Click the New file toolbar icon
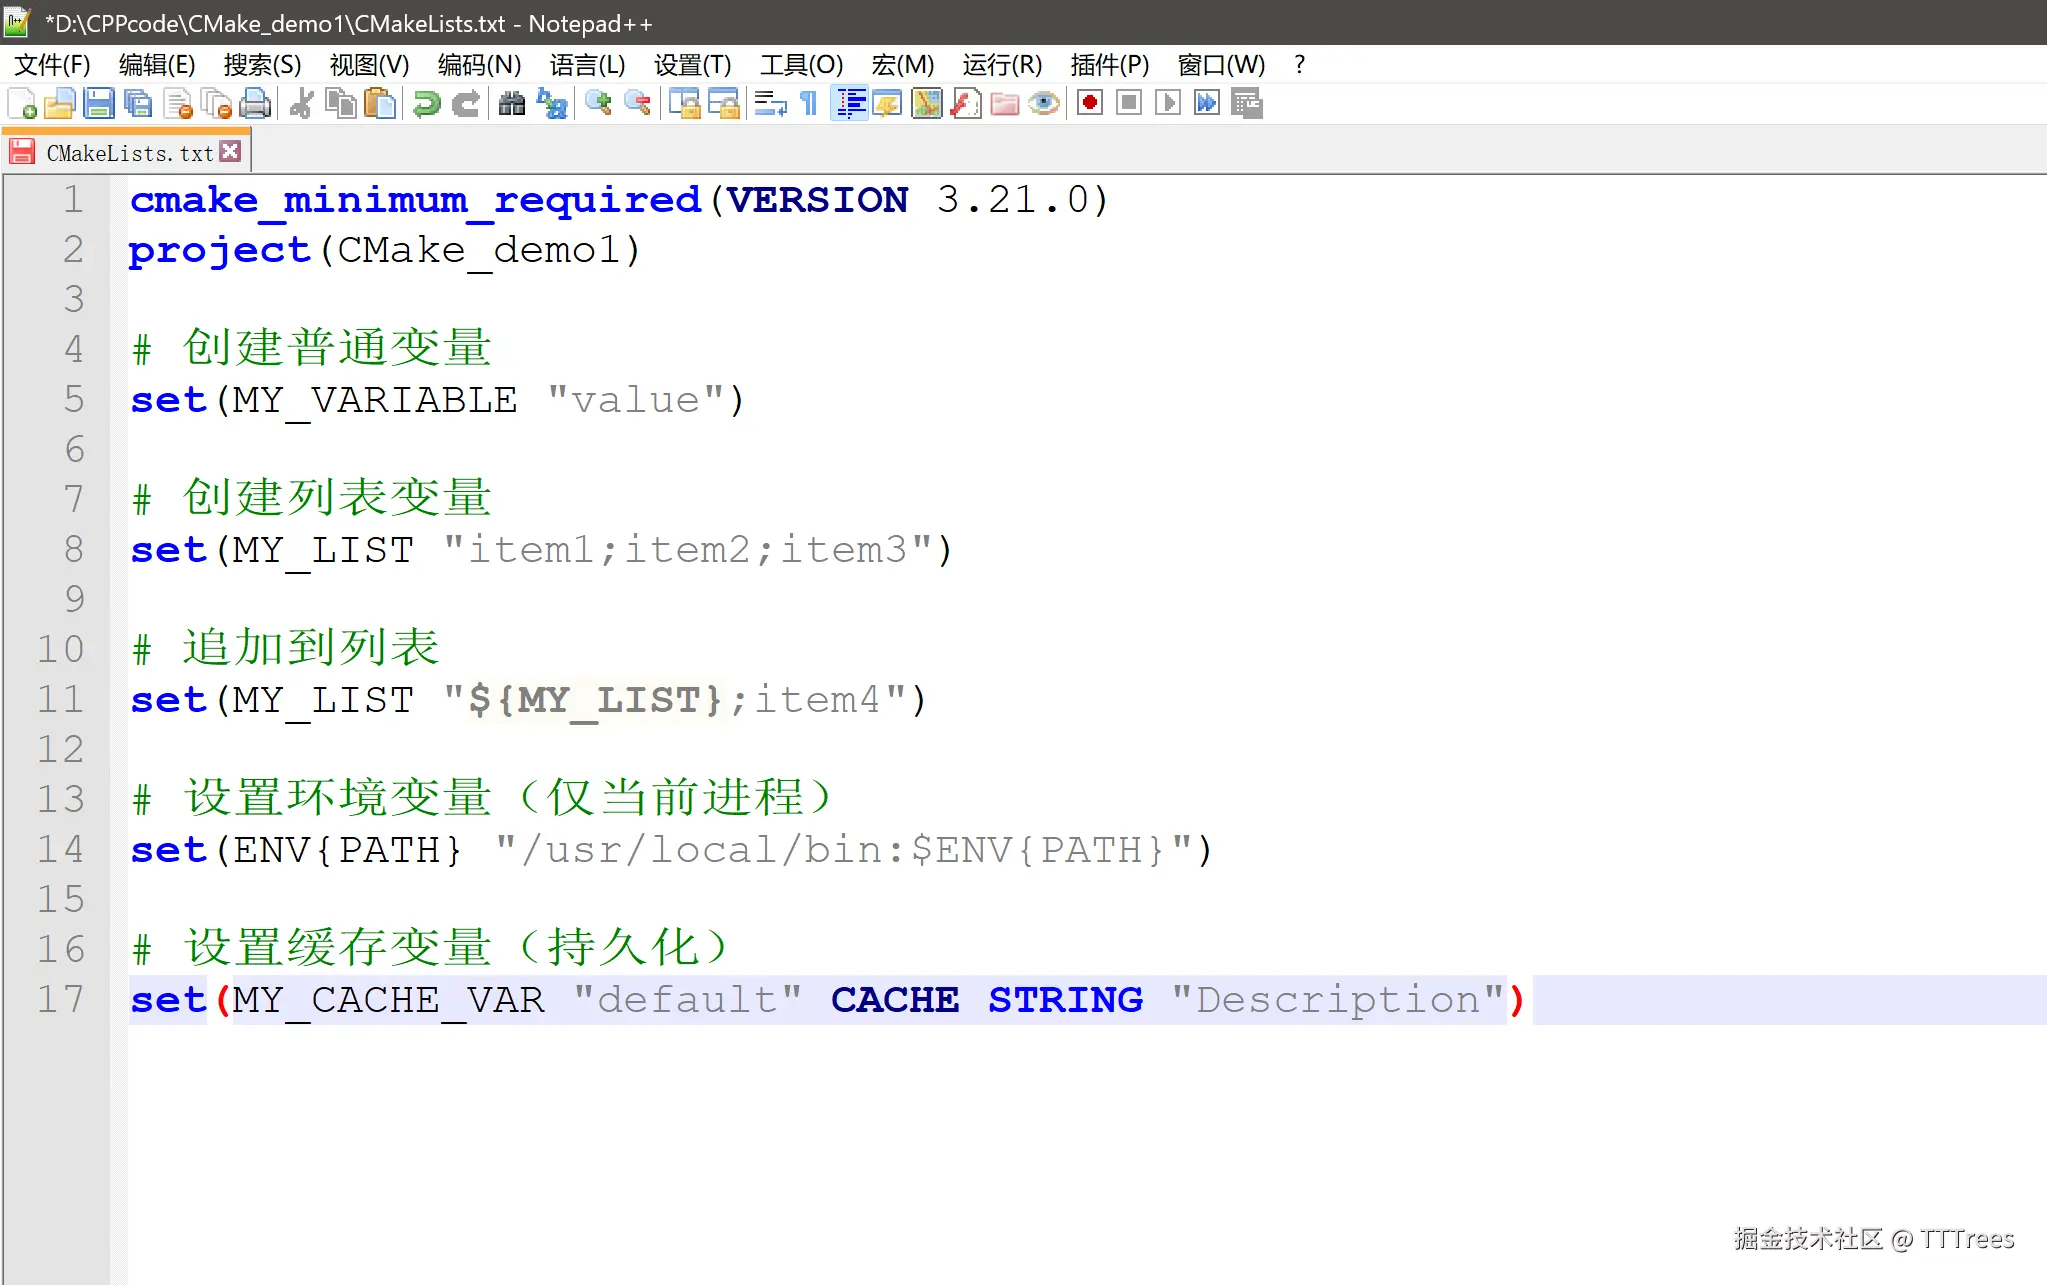2047x1285 pixels. click(22, 104)
